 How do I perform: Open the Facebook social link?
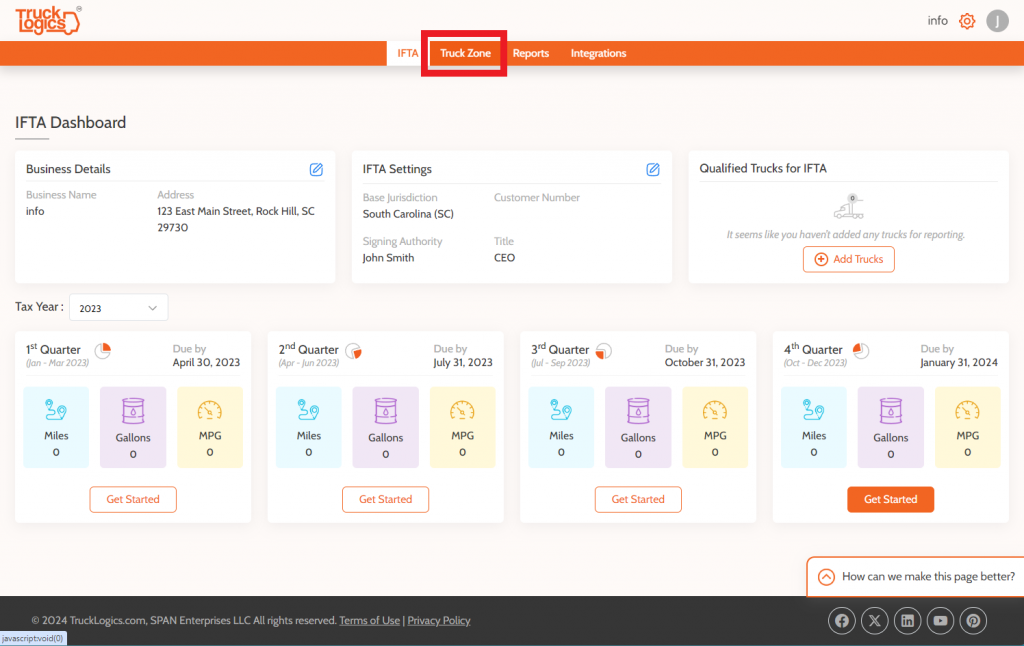click(842, 621)
